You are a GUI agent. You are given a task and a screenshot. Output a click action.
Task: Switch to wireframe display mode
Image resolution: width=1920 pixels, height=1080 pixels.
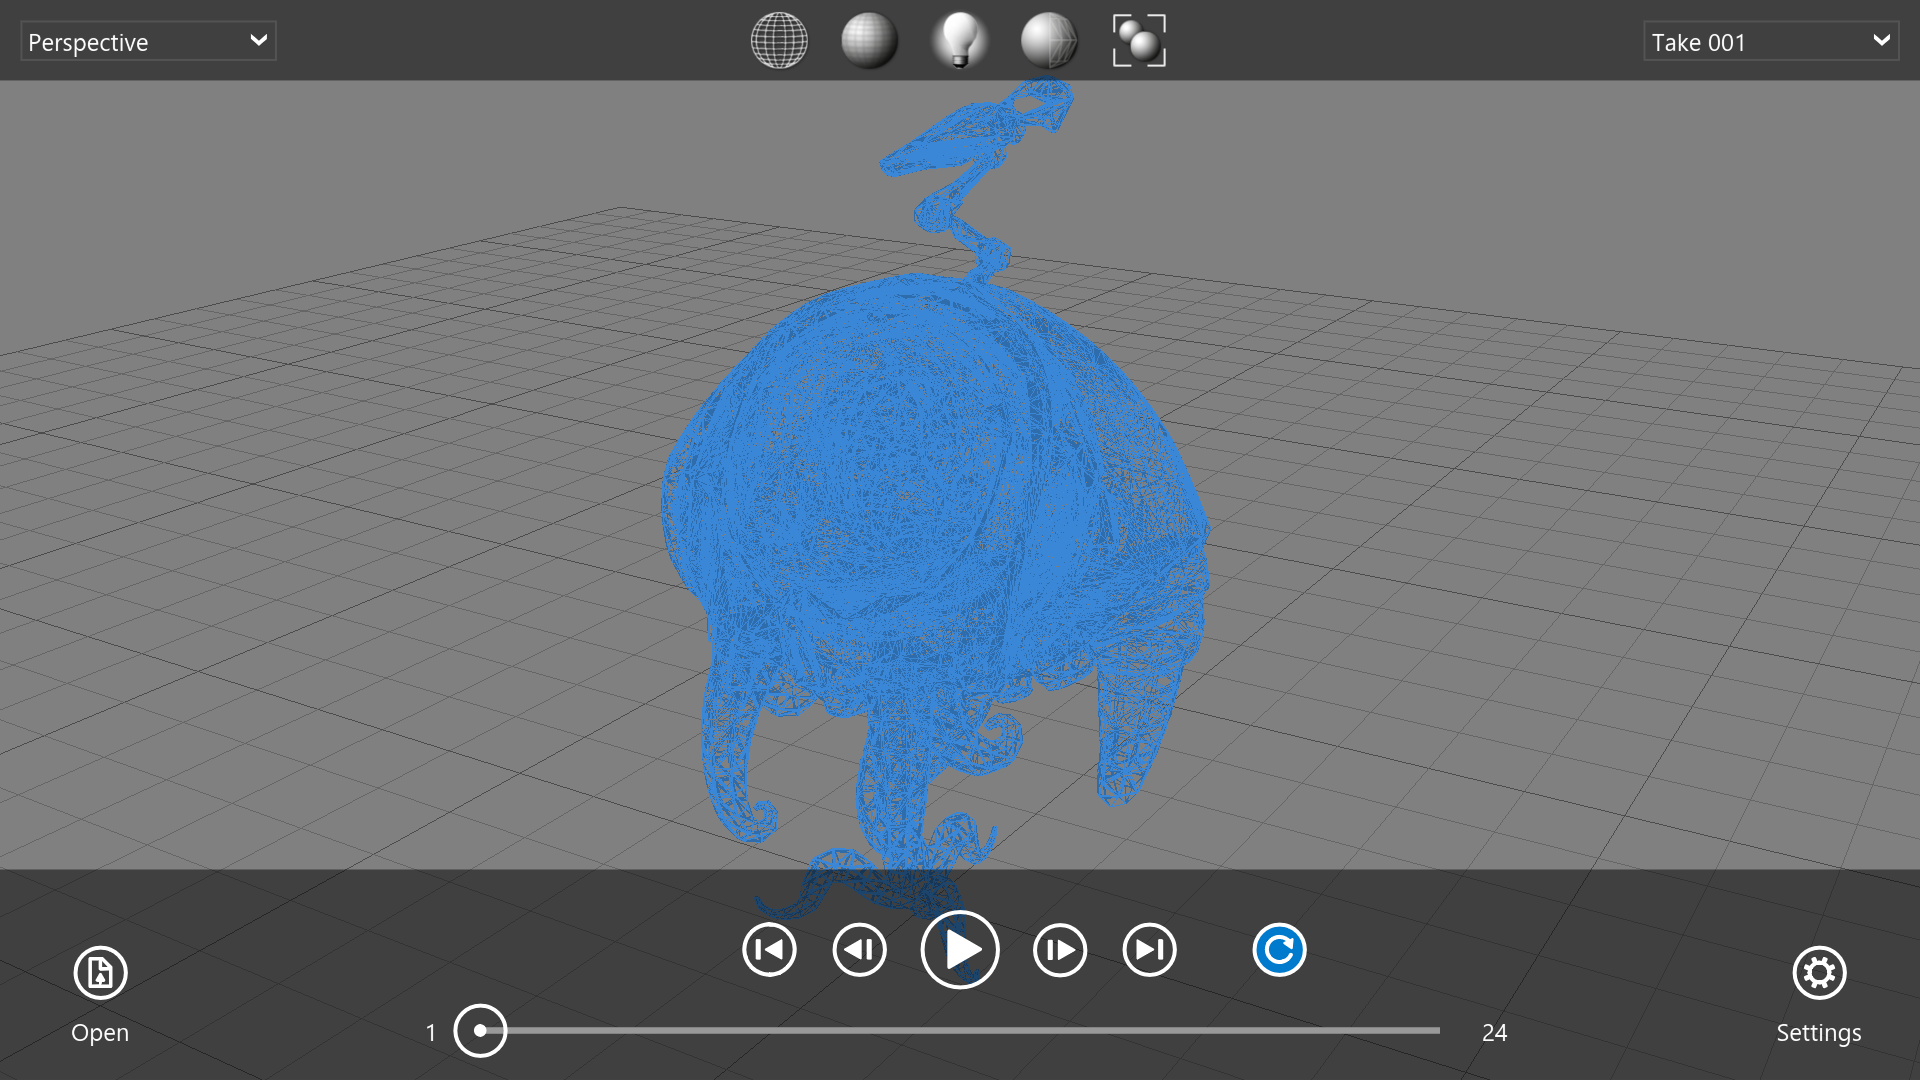[x=779, y=41]
